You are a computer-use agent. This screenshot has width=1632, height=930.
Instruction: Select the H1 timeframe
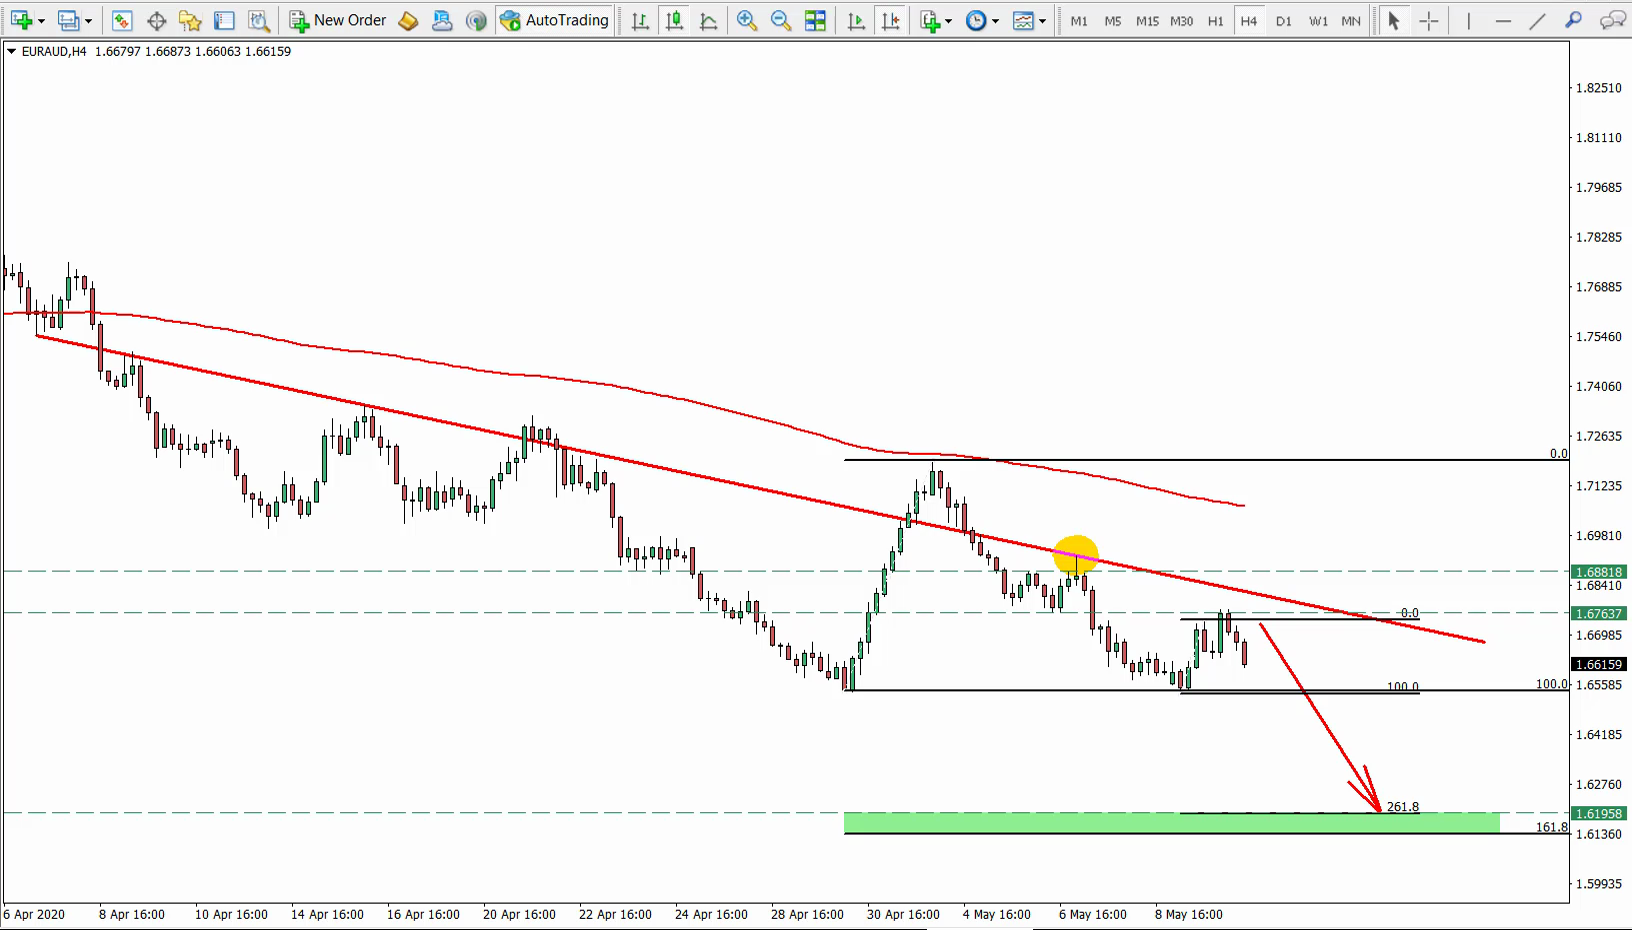(1215, 20)
